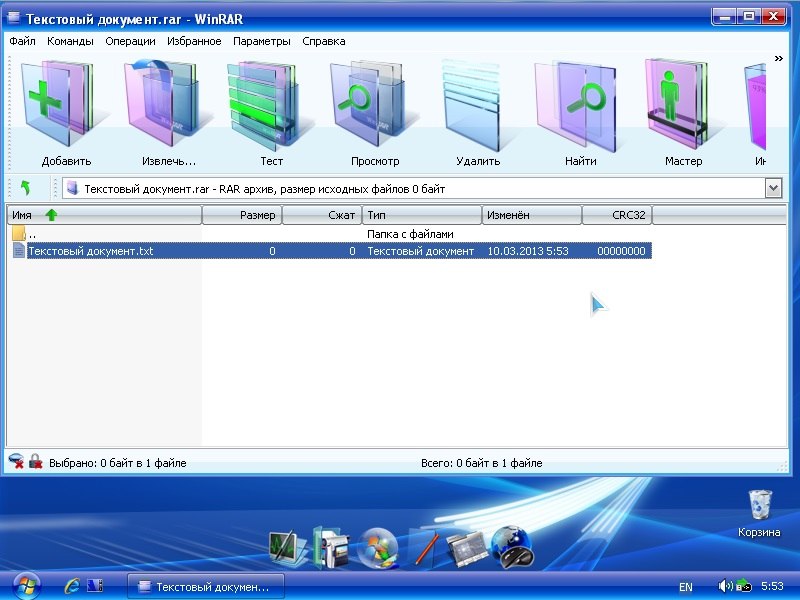Click the EN language indicator

click(686, 587)
